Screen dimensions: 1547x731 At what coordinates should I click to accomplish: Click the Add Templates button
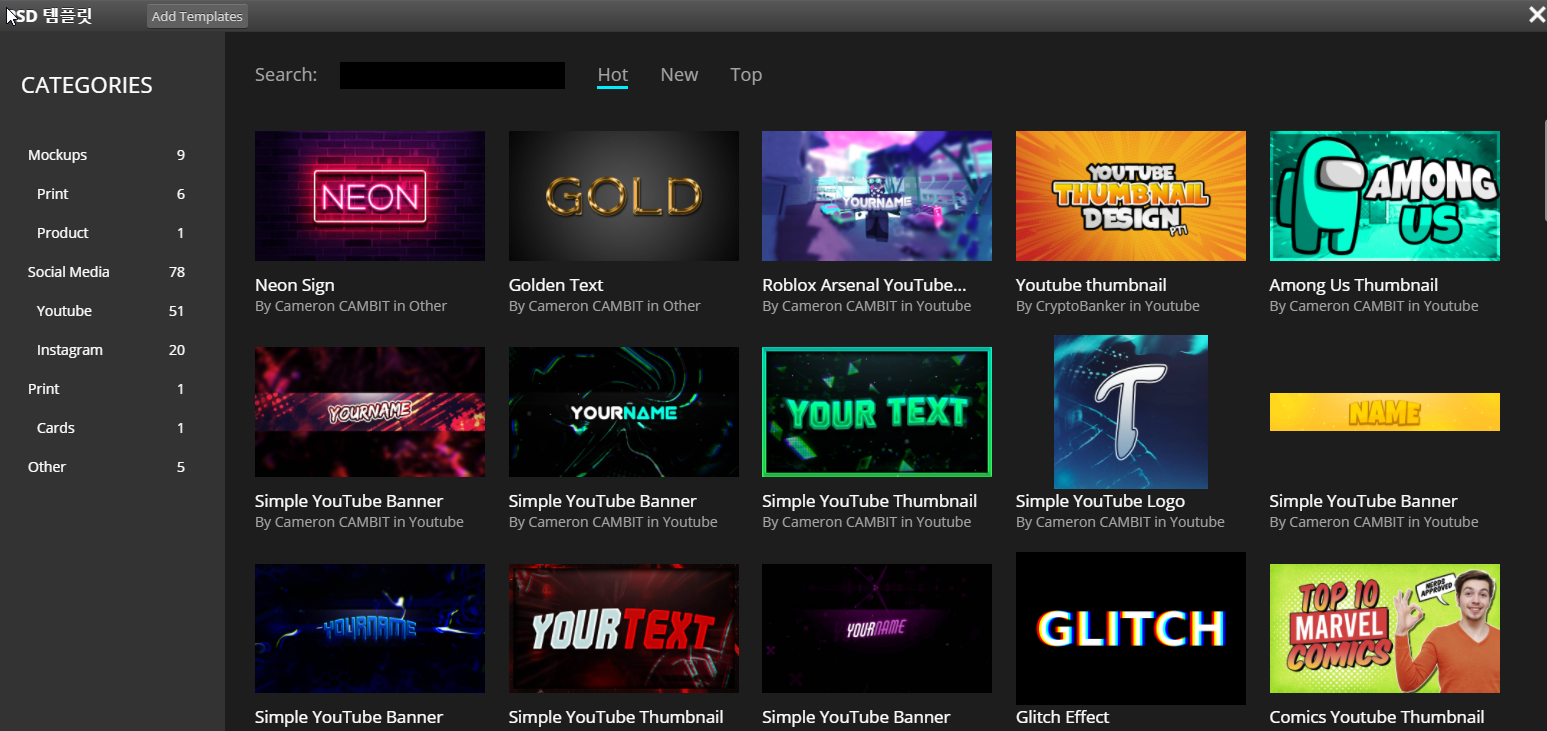197,16
